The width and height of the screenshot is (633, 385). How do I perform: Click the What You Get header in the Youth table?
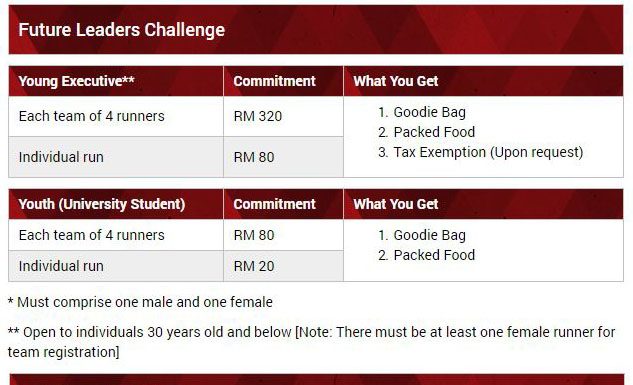pos(483,204)
